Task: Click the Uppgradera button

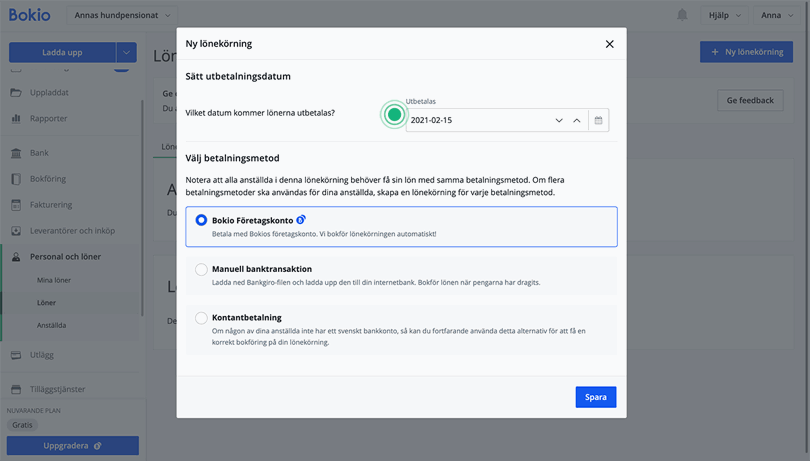Action: (x=72, y=445)
